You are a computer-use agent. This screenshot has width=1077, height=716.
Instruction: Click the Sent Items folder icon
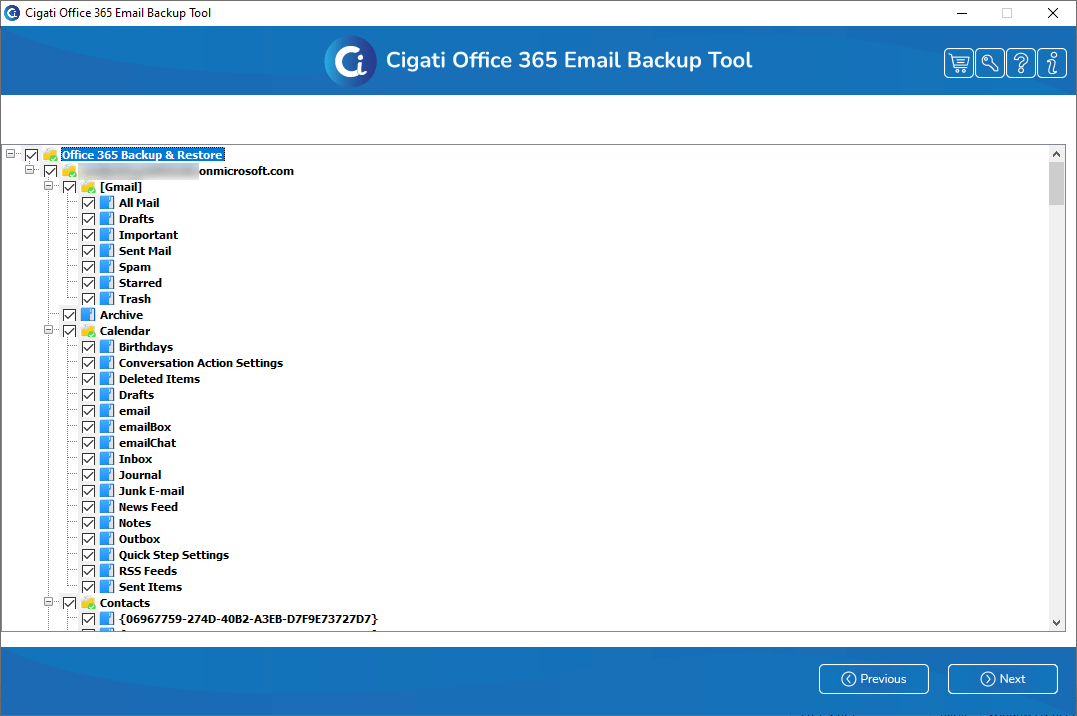[x=107, y=587]
